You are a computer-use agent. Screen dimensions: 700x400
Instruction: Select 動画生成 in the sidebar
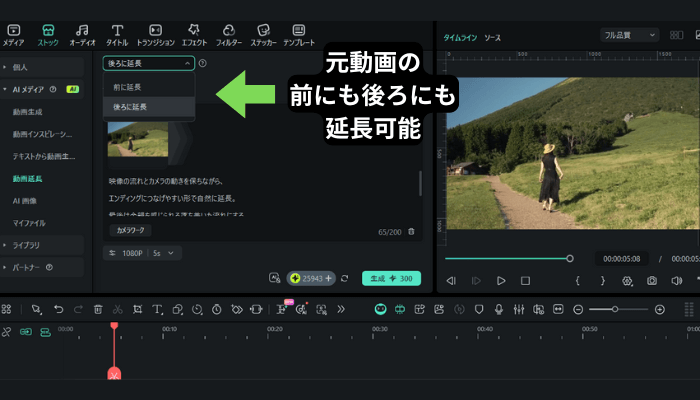[x=30, y=111]
